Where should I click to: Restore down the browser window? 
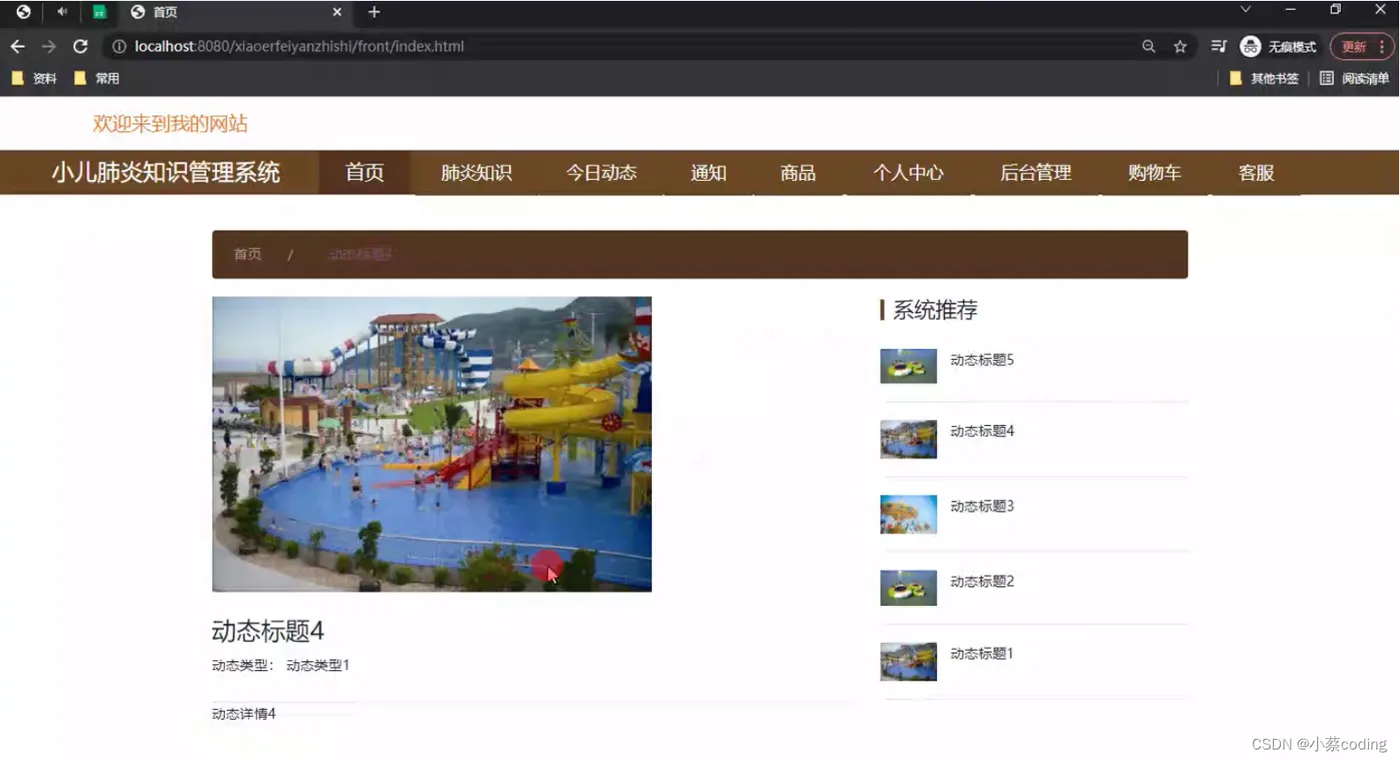click(x=1335, y=9)
